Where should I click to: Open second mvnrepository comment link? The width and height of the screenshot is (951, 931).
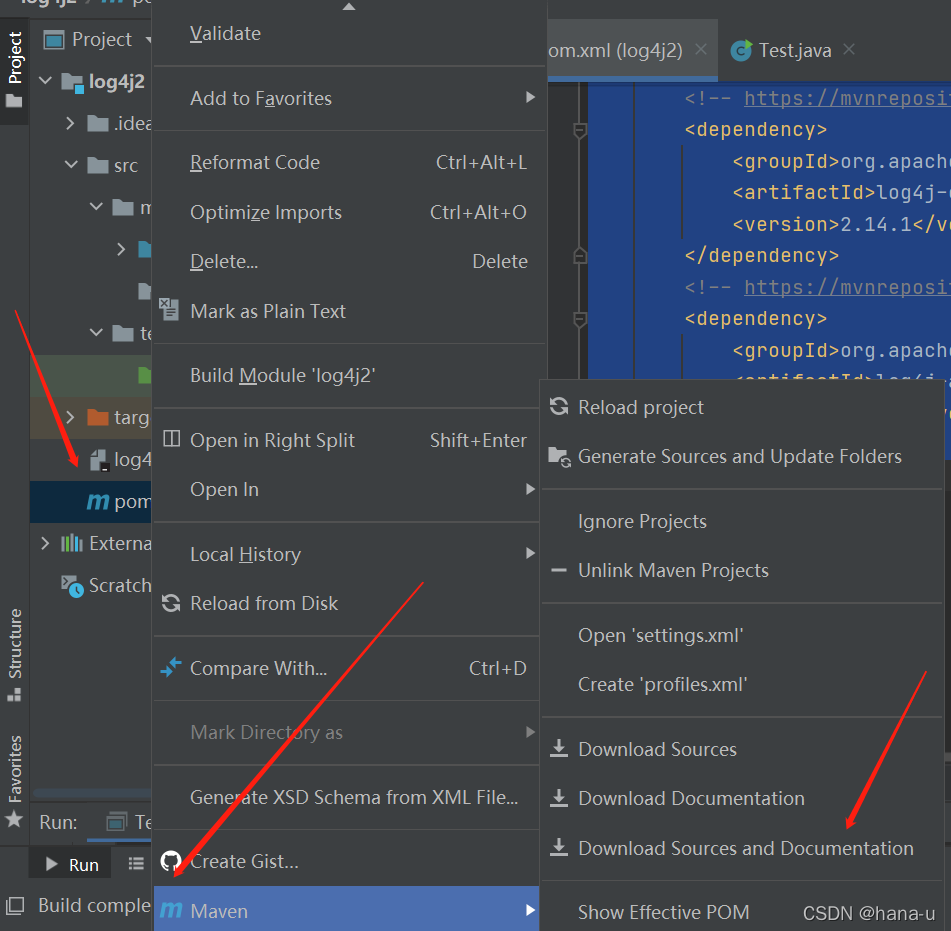847,287
